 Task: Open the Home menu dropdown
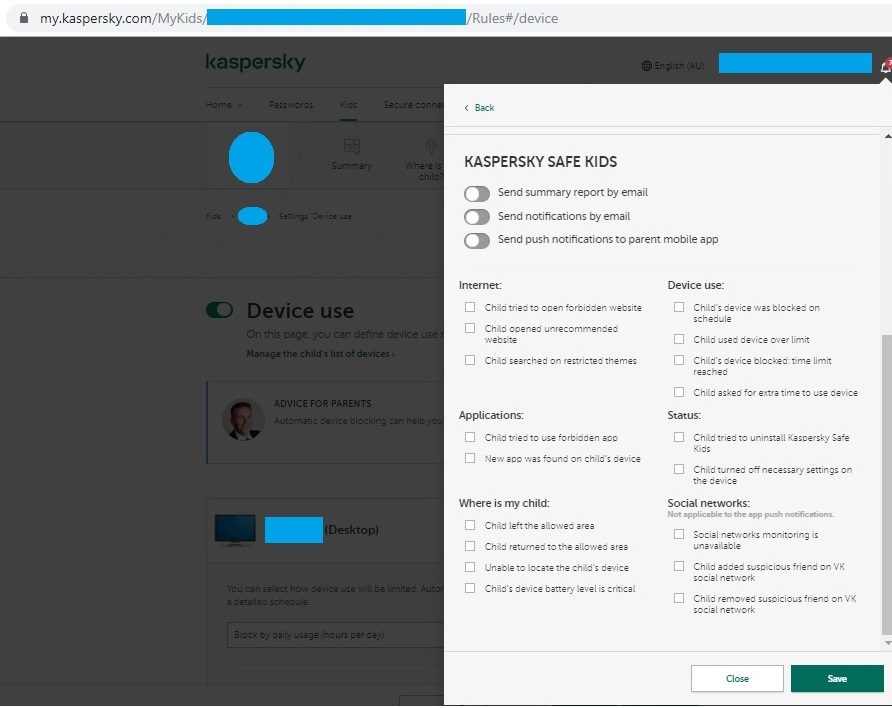click(224, 105)
